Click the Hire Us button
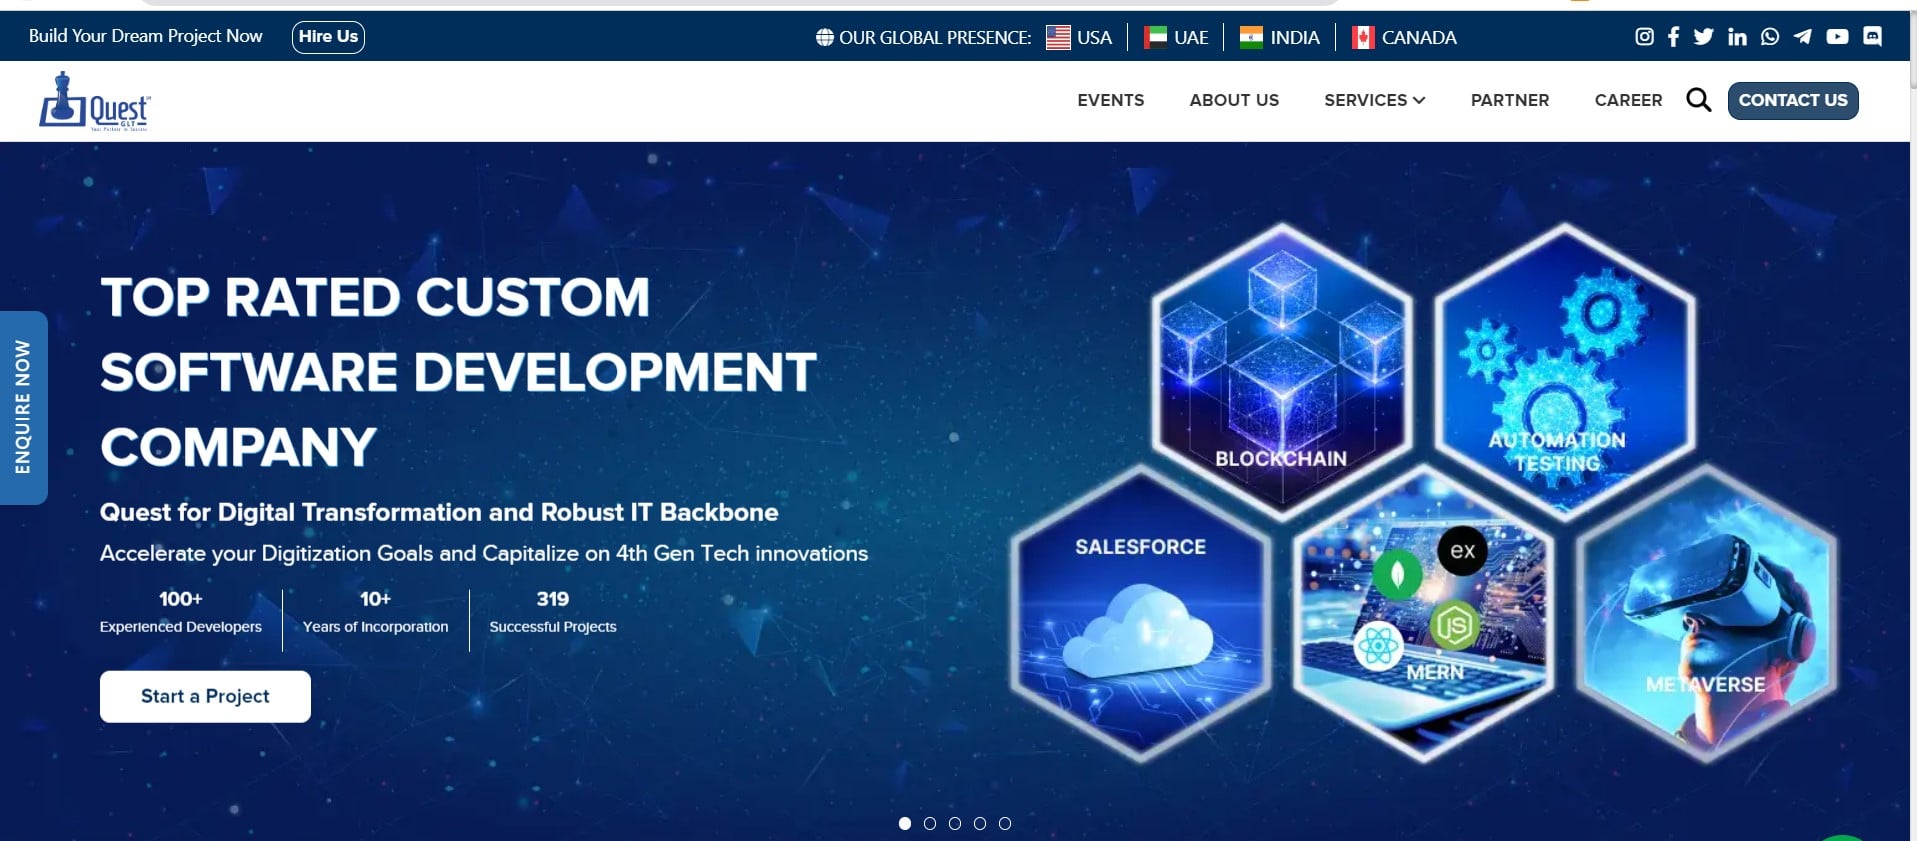Image resolution: width=1917 pixels, height=841 pixels. [328, 37]
